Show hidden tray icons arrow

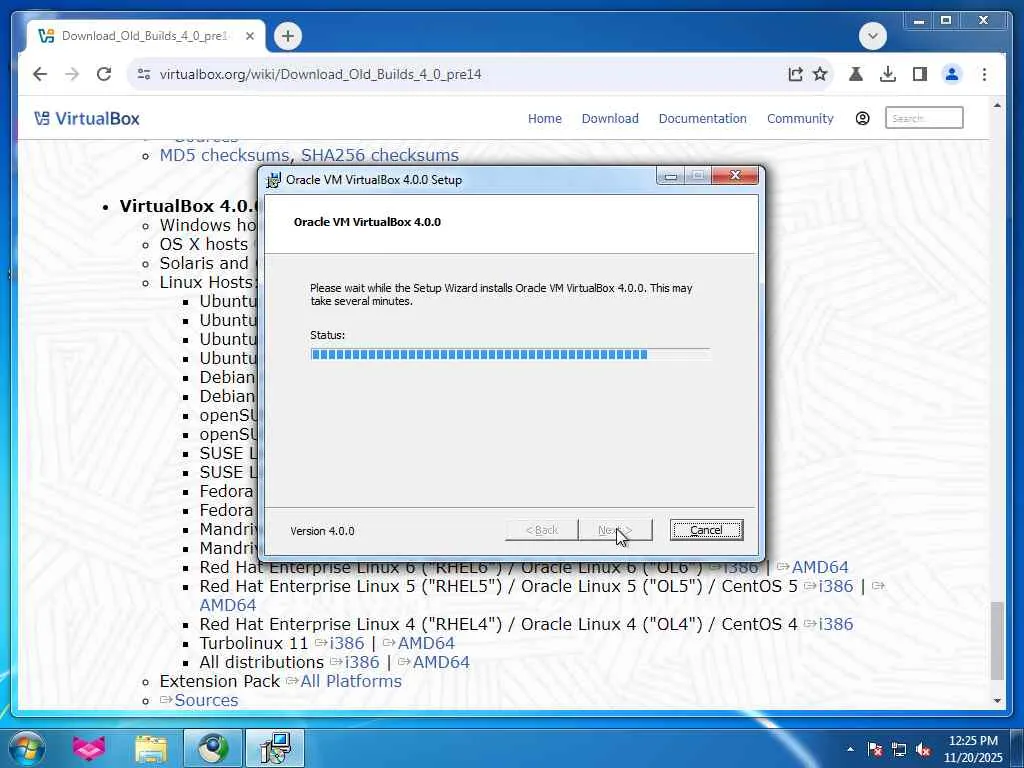pos(850,749)
